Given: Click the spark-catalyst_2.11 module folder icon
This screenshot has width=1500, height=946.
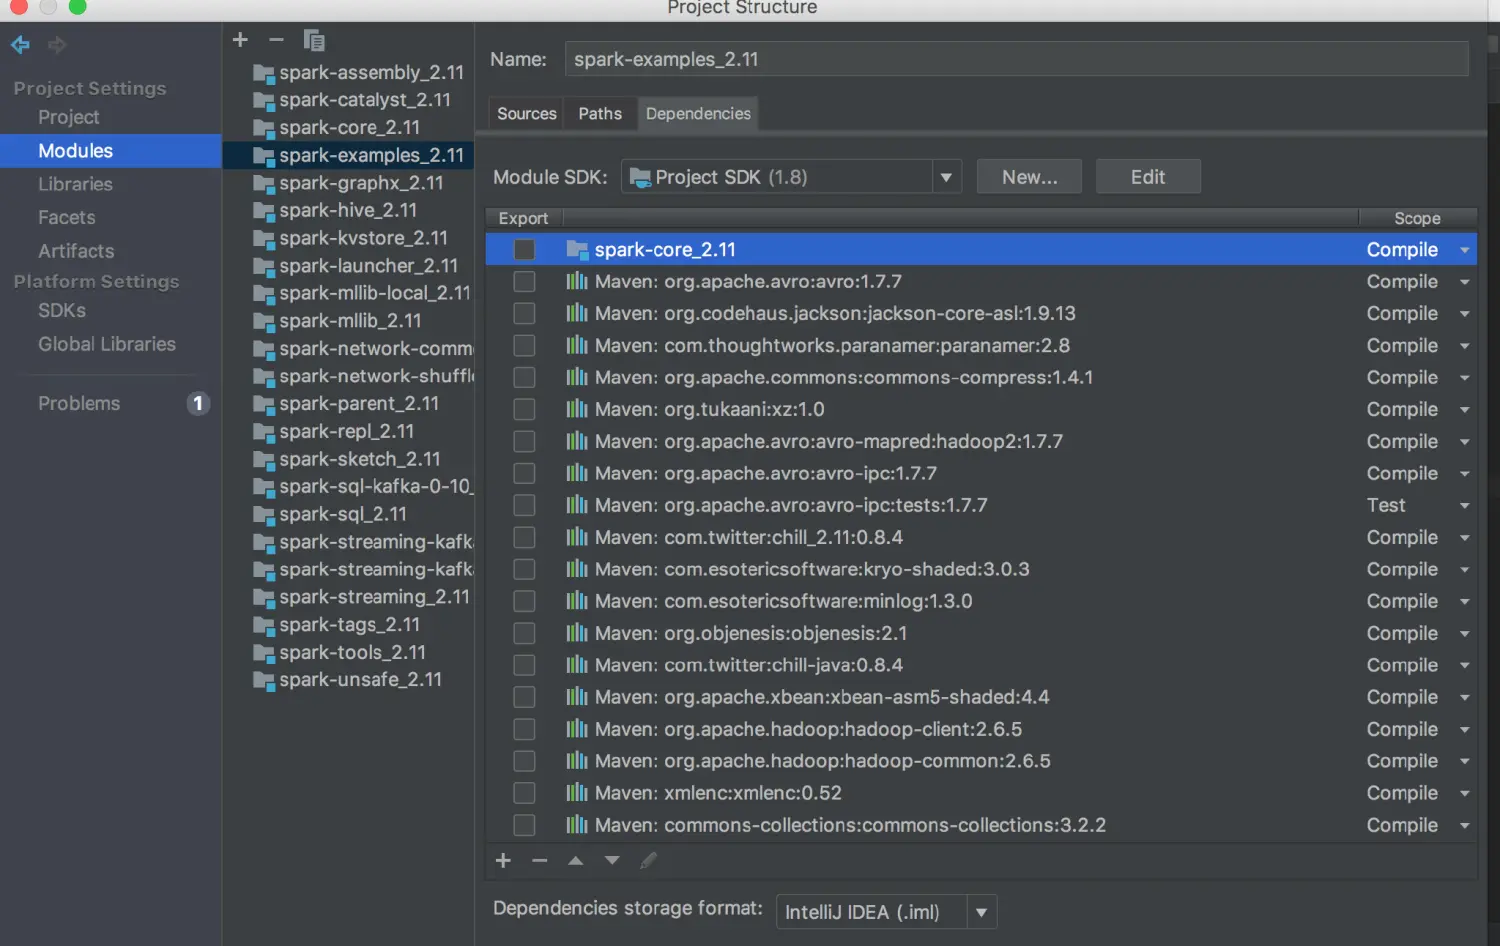Looking at the screenshot, I should point(264,100).
